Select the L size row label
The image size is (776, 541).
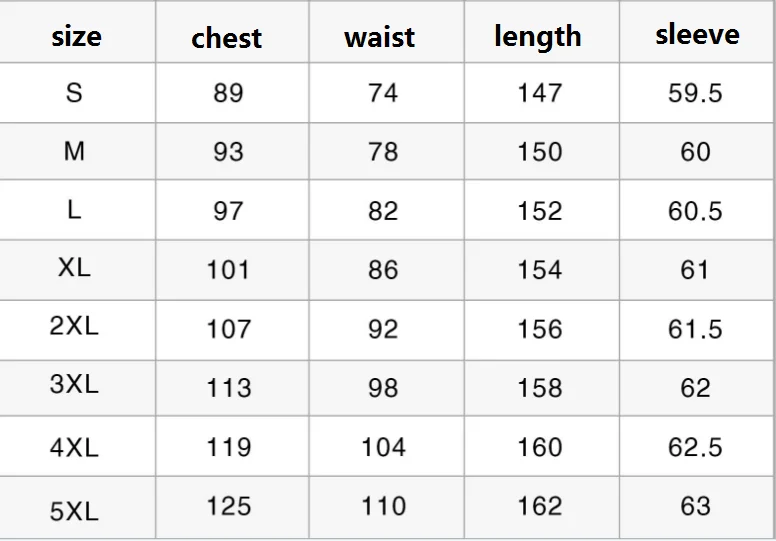[x=74, y=210]
